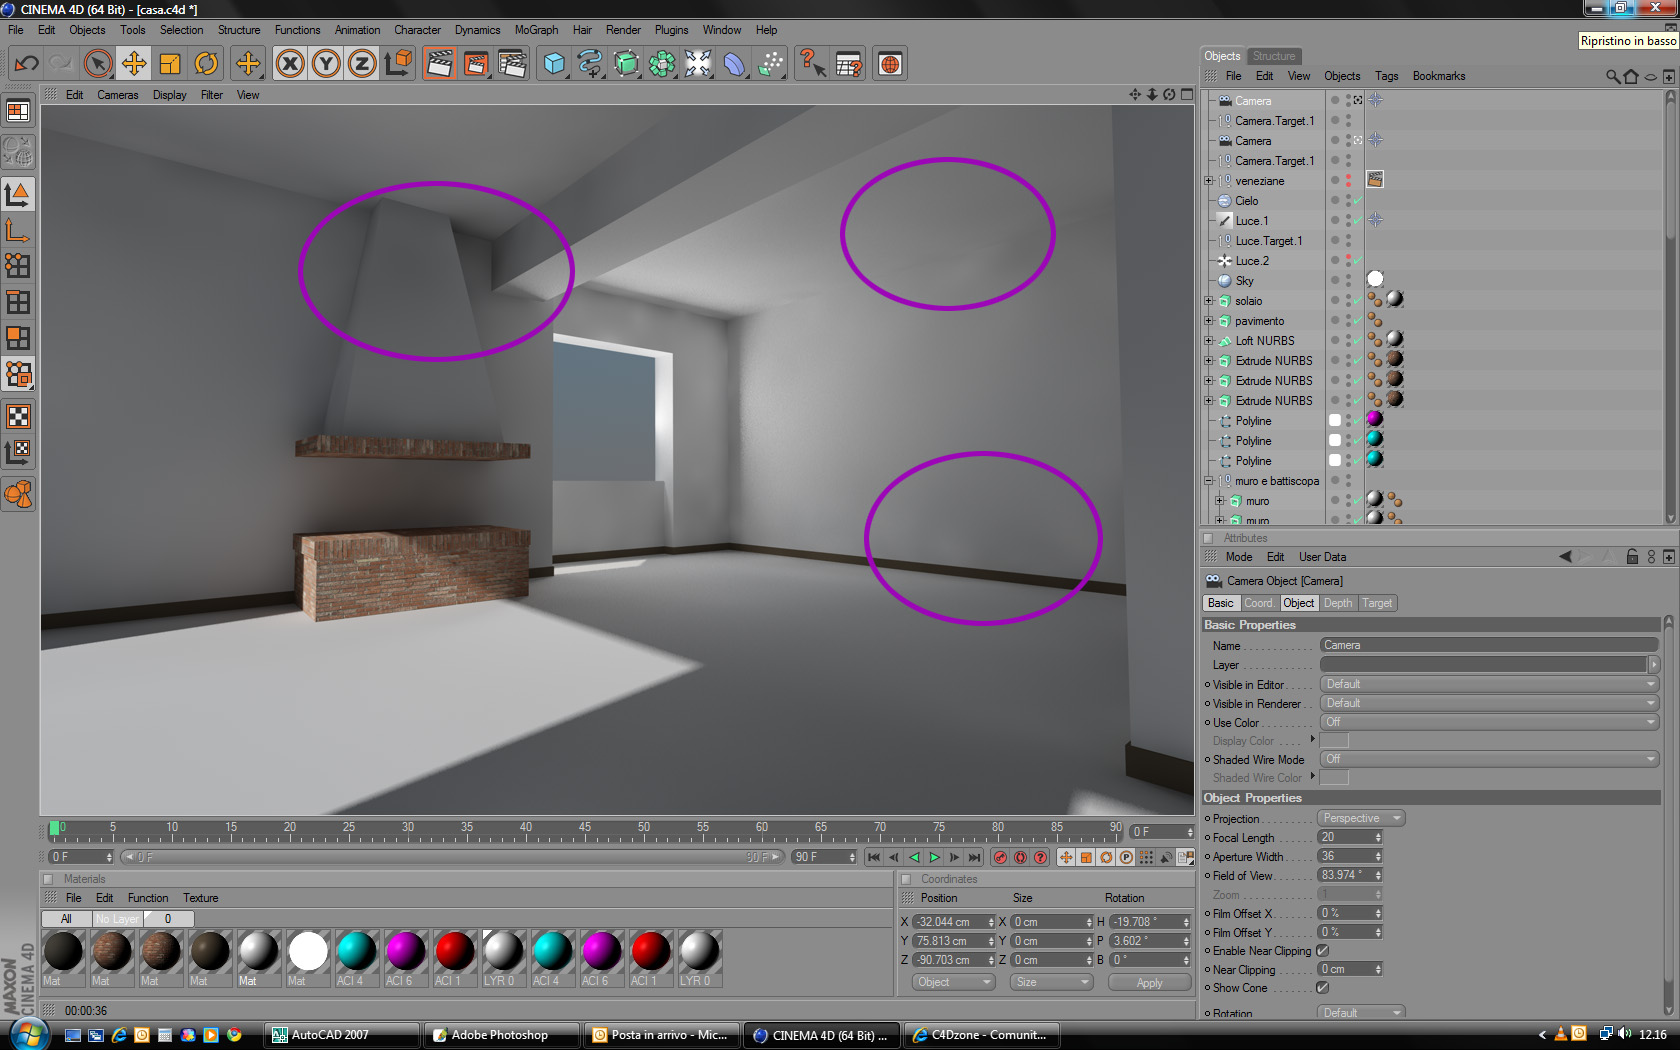Open the Projection Perspective dropdown
Viewport: 1680px width, 1050px height.
[x=1361, y=818]
